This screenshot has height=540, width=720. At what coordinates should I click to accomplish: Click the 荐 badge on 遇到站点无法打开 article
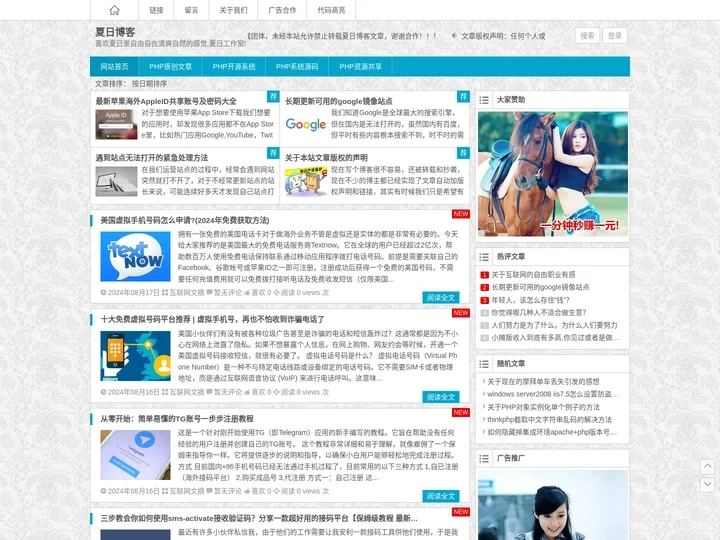273,153
